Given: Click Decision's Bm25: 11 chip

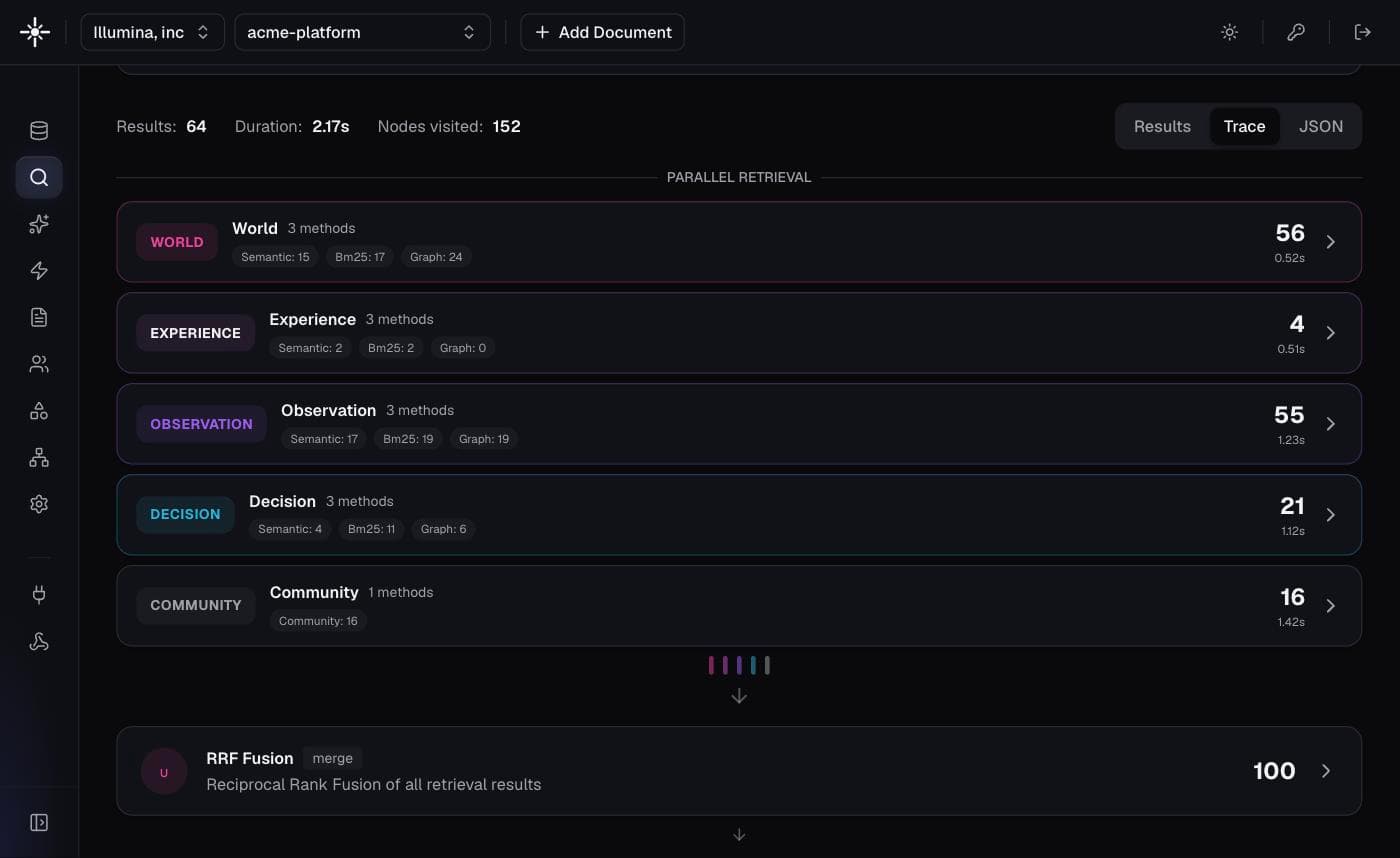Looking at the screenshot, I should click(371, 529).
